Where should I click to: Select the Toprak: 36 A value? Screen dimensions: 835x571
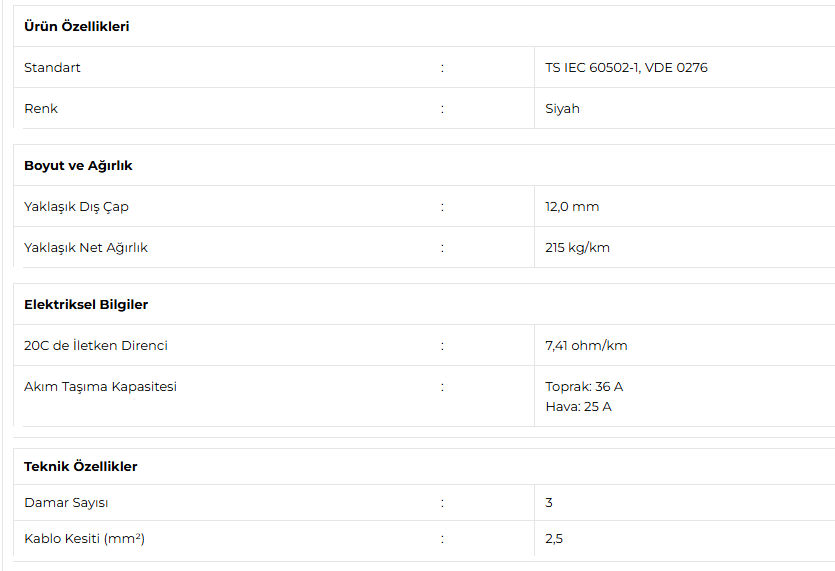584,387
